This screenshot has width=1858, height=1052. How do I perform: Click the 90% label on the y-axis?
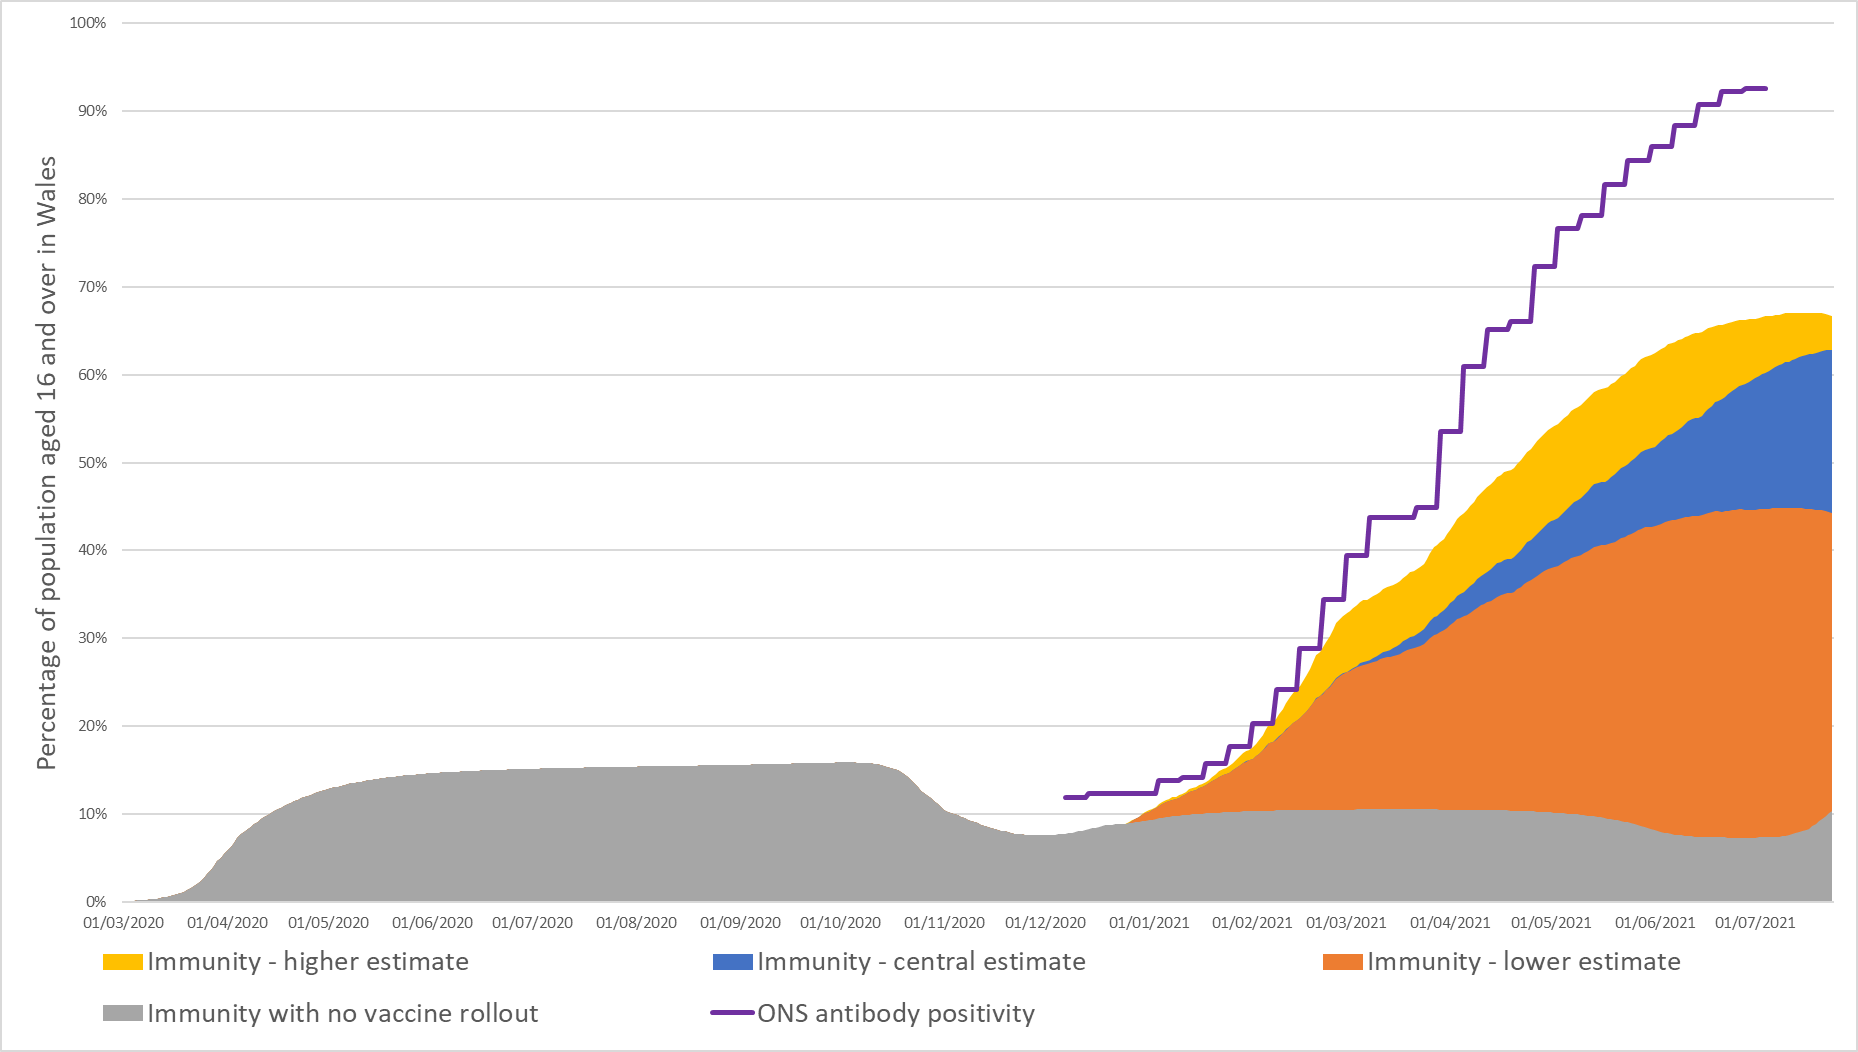[x=92, y=111]
